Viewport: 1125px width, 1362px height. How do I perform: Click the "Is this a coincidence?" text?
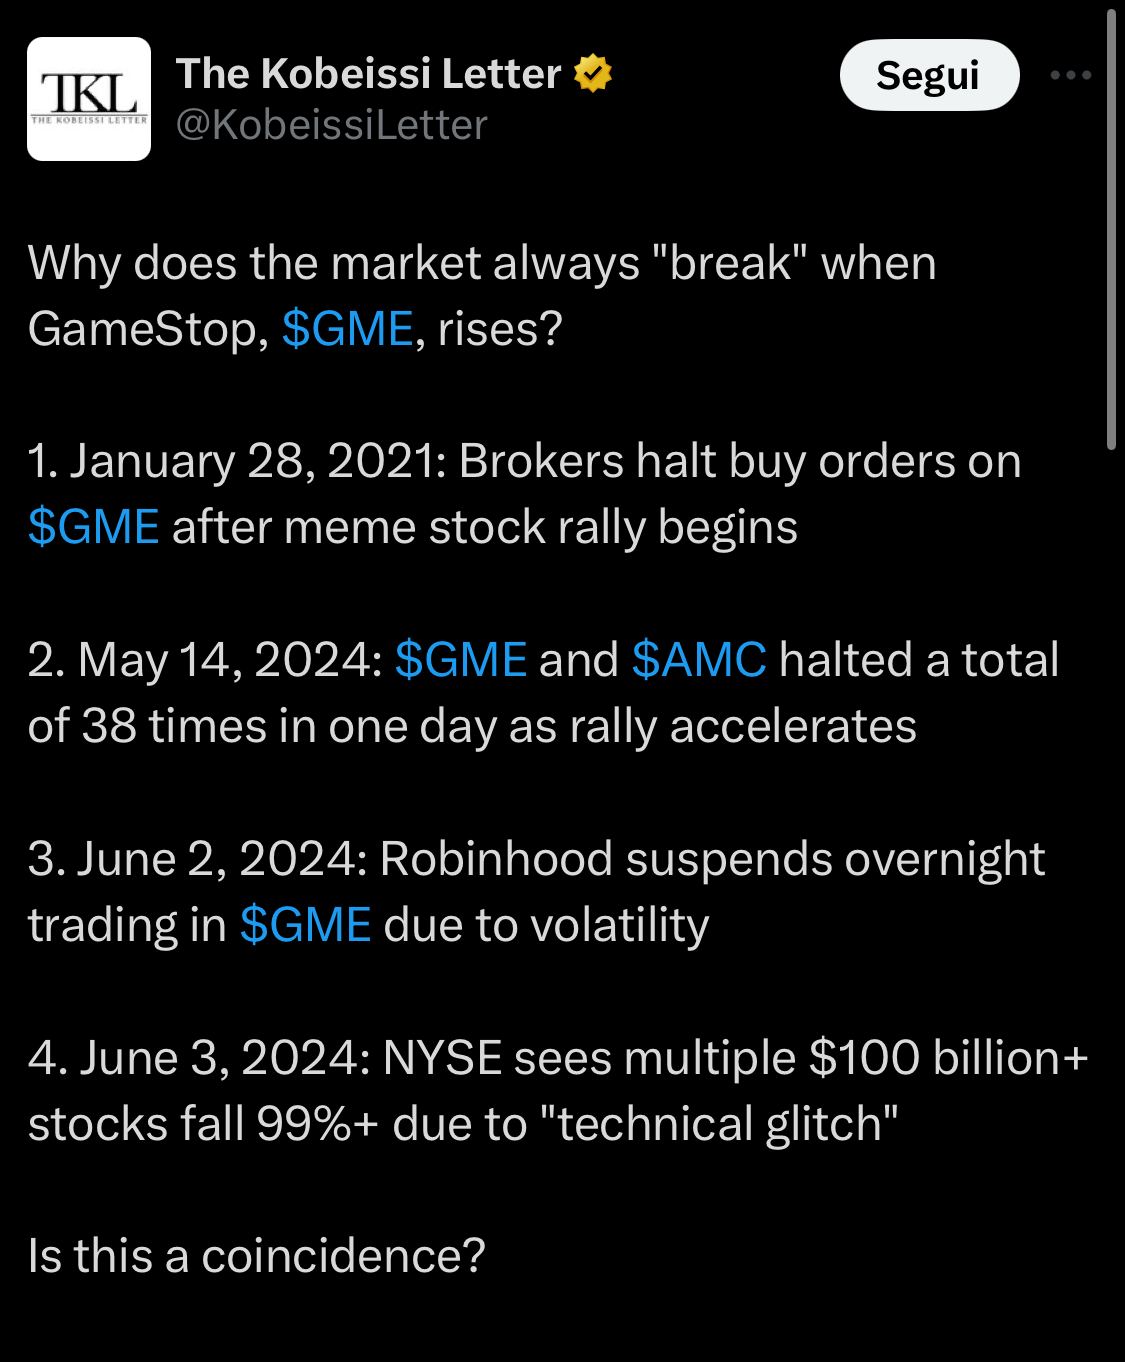point(256,1256)
